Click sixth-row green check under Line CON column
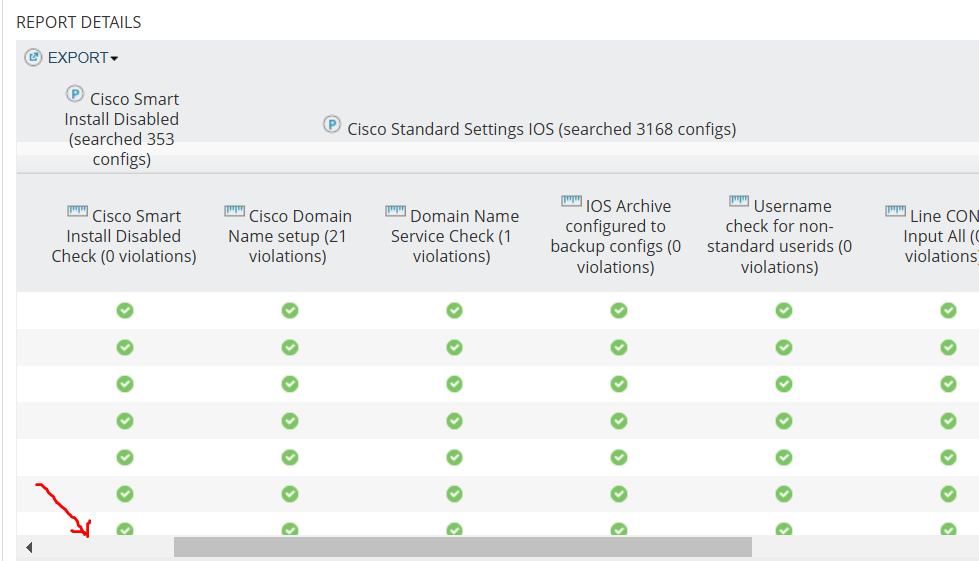Image resolution: width=979 pixels, height=561 pixels. tap(948, 494)
